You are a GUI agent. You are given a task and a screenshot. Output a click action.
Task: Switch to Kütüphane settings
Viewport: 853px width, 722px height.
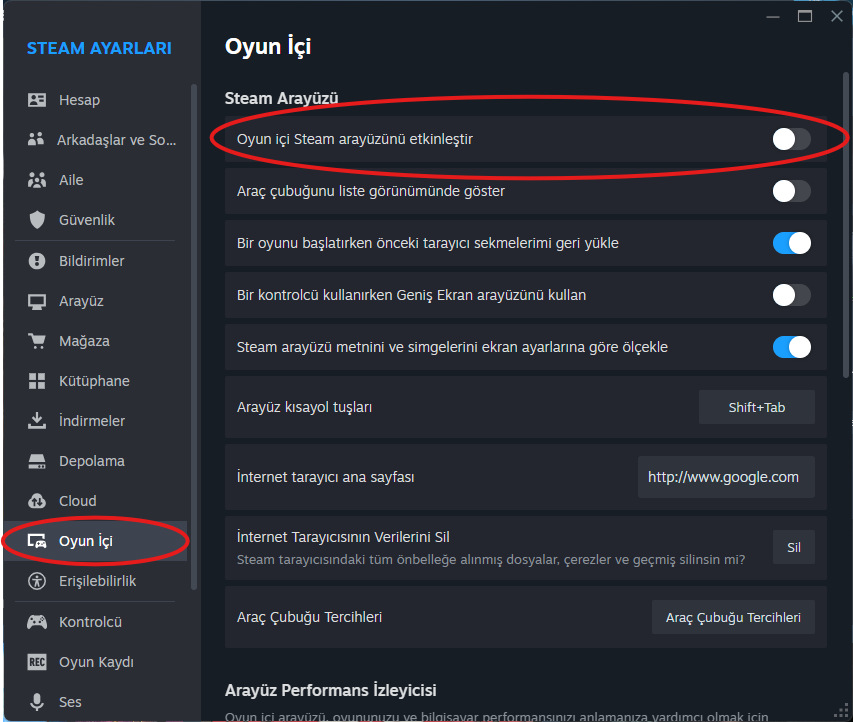tap(94, 381)
